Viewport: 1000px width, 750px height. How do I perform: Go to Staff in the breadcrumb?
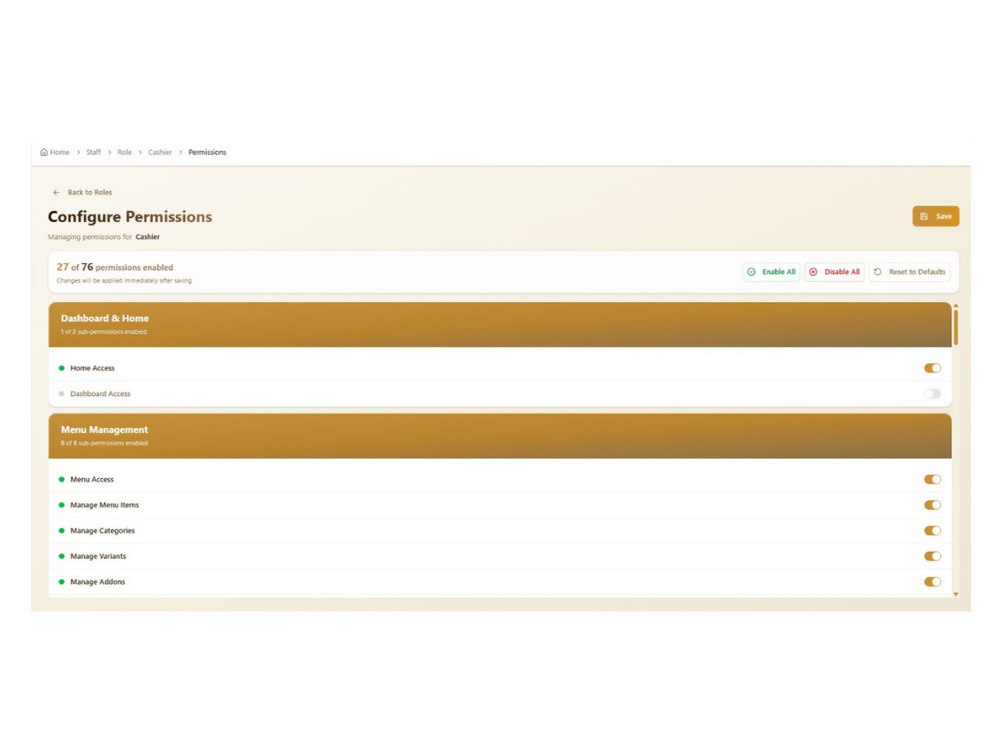coord(94,152)
